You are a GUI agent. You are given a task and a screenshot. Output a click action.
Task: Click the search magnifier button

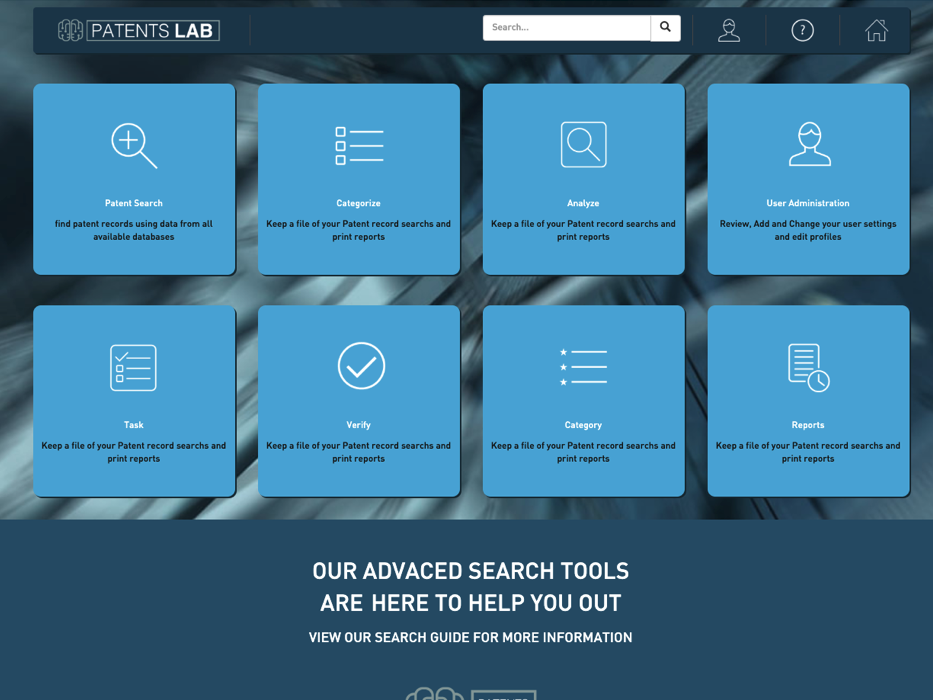coord(665,28)
